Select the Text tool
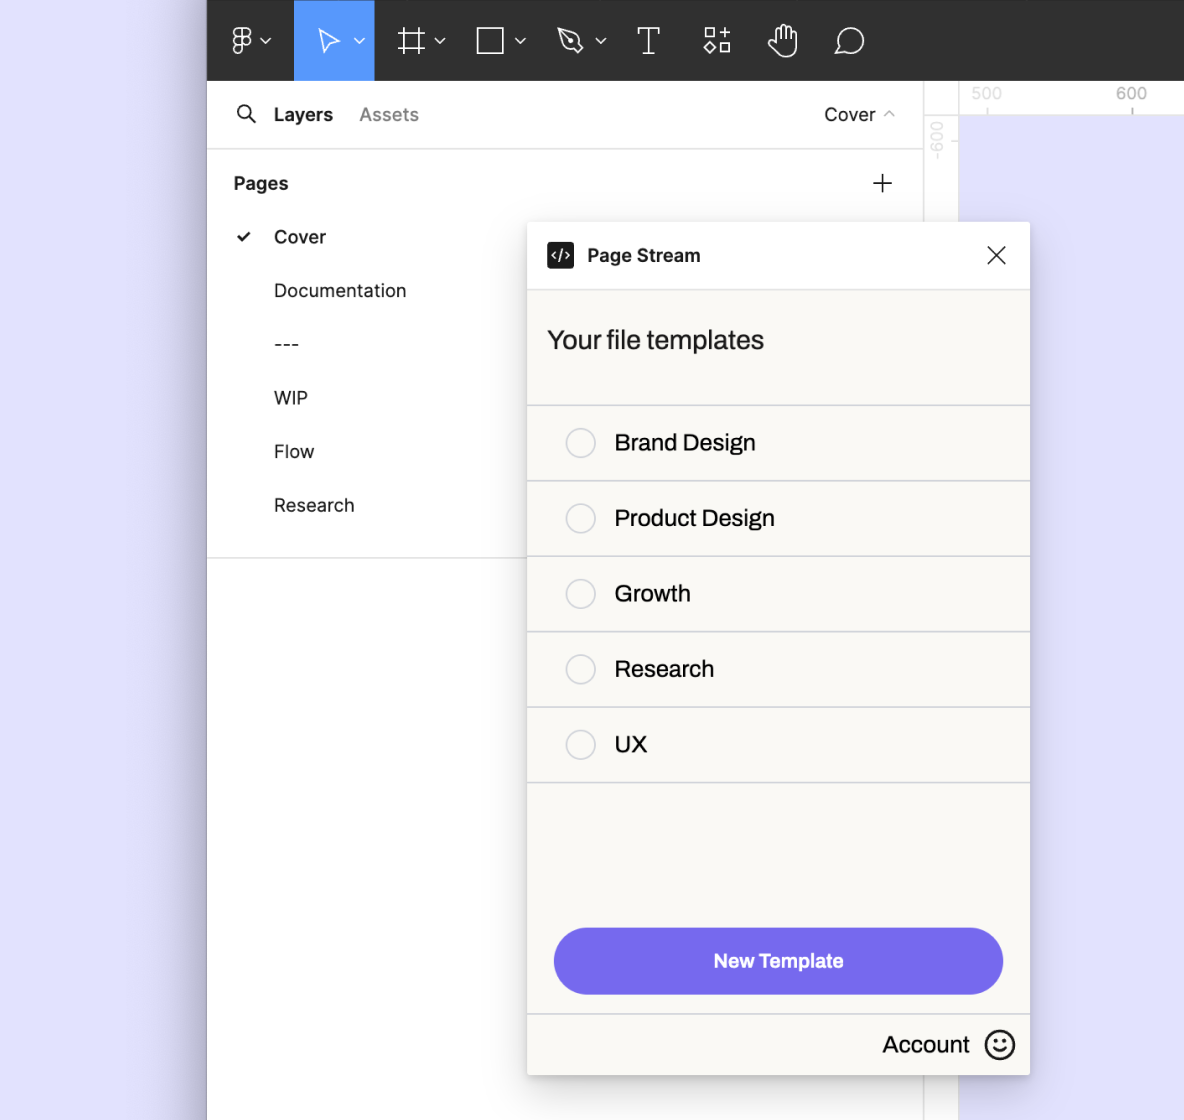1184x1120 pixels. pyautogui.click(x=648, y=40)
